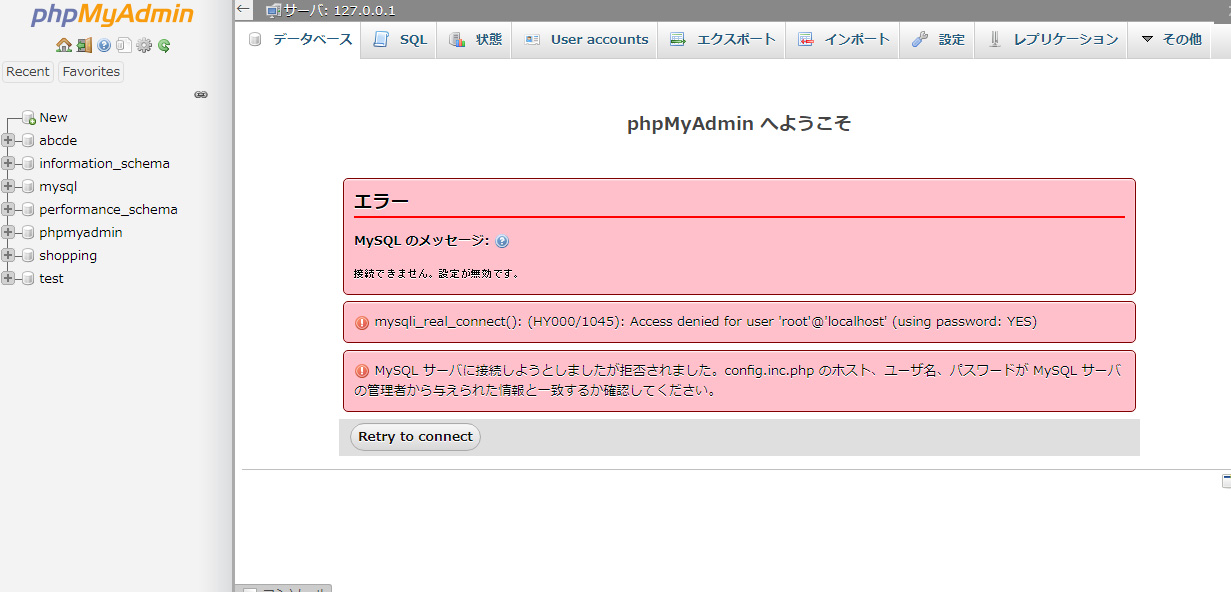The width and height of the screenshot is (1231, 592).
Task: Click the Favorites button
Action: pyautogui.click(x=91, y=72)
